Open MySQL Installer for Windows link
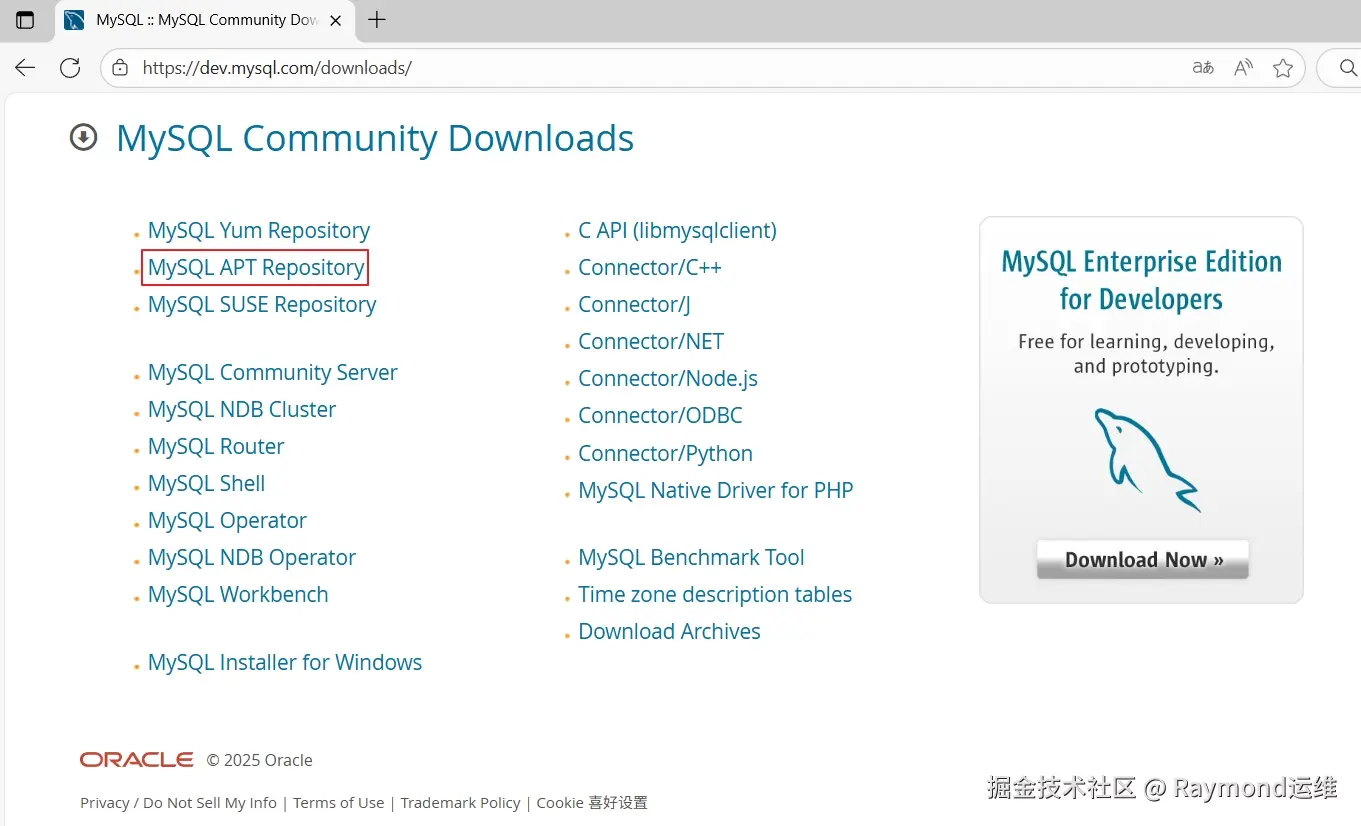Screen dimensions: 1361x826 coord(285,662)
